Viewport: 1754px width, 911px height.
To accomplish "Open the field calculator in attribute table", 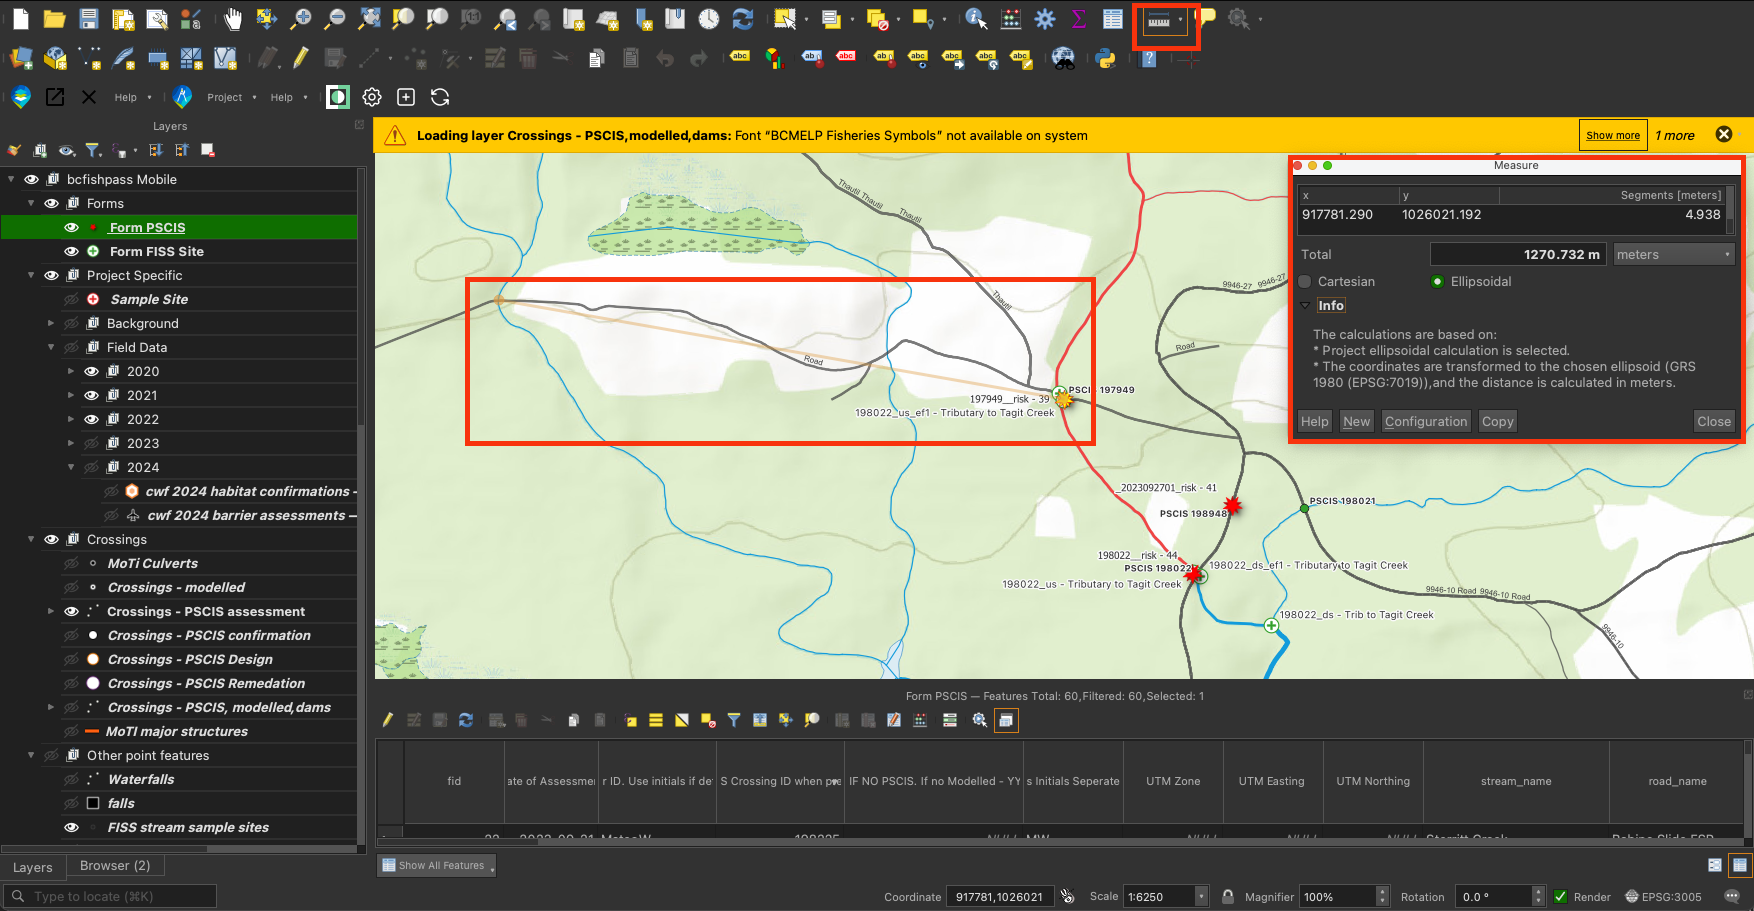I will point(920,720).
